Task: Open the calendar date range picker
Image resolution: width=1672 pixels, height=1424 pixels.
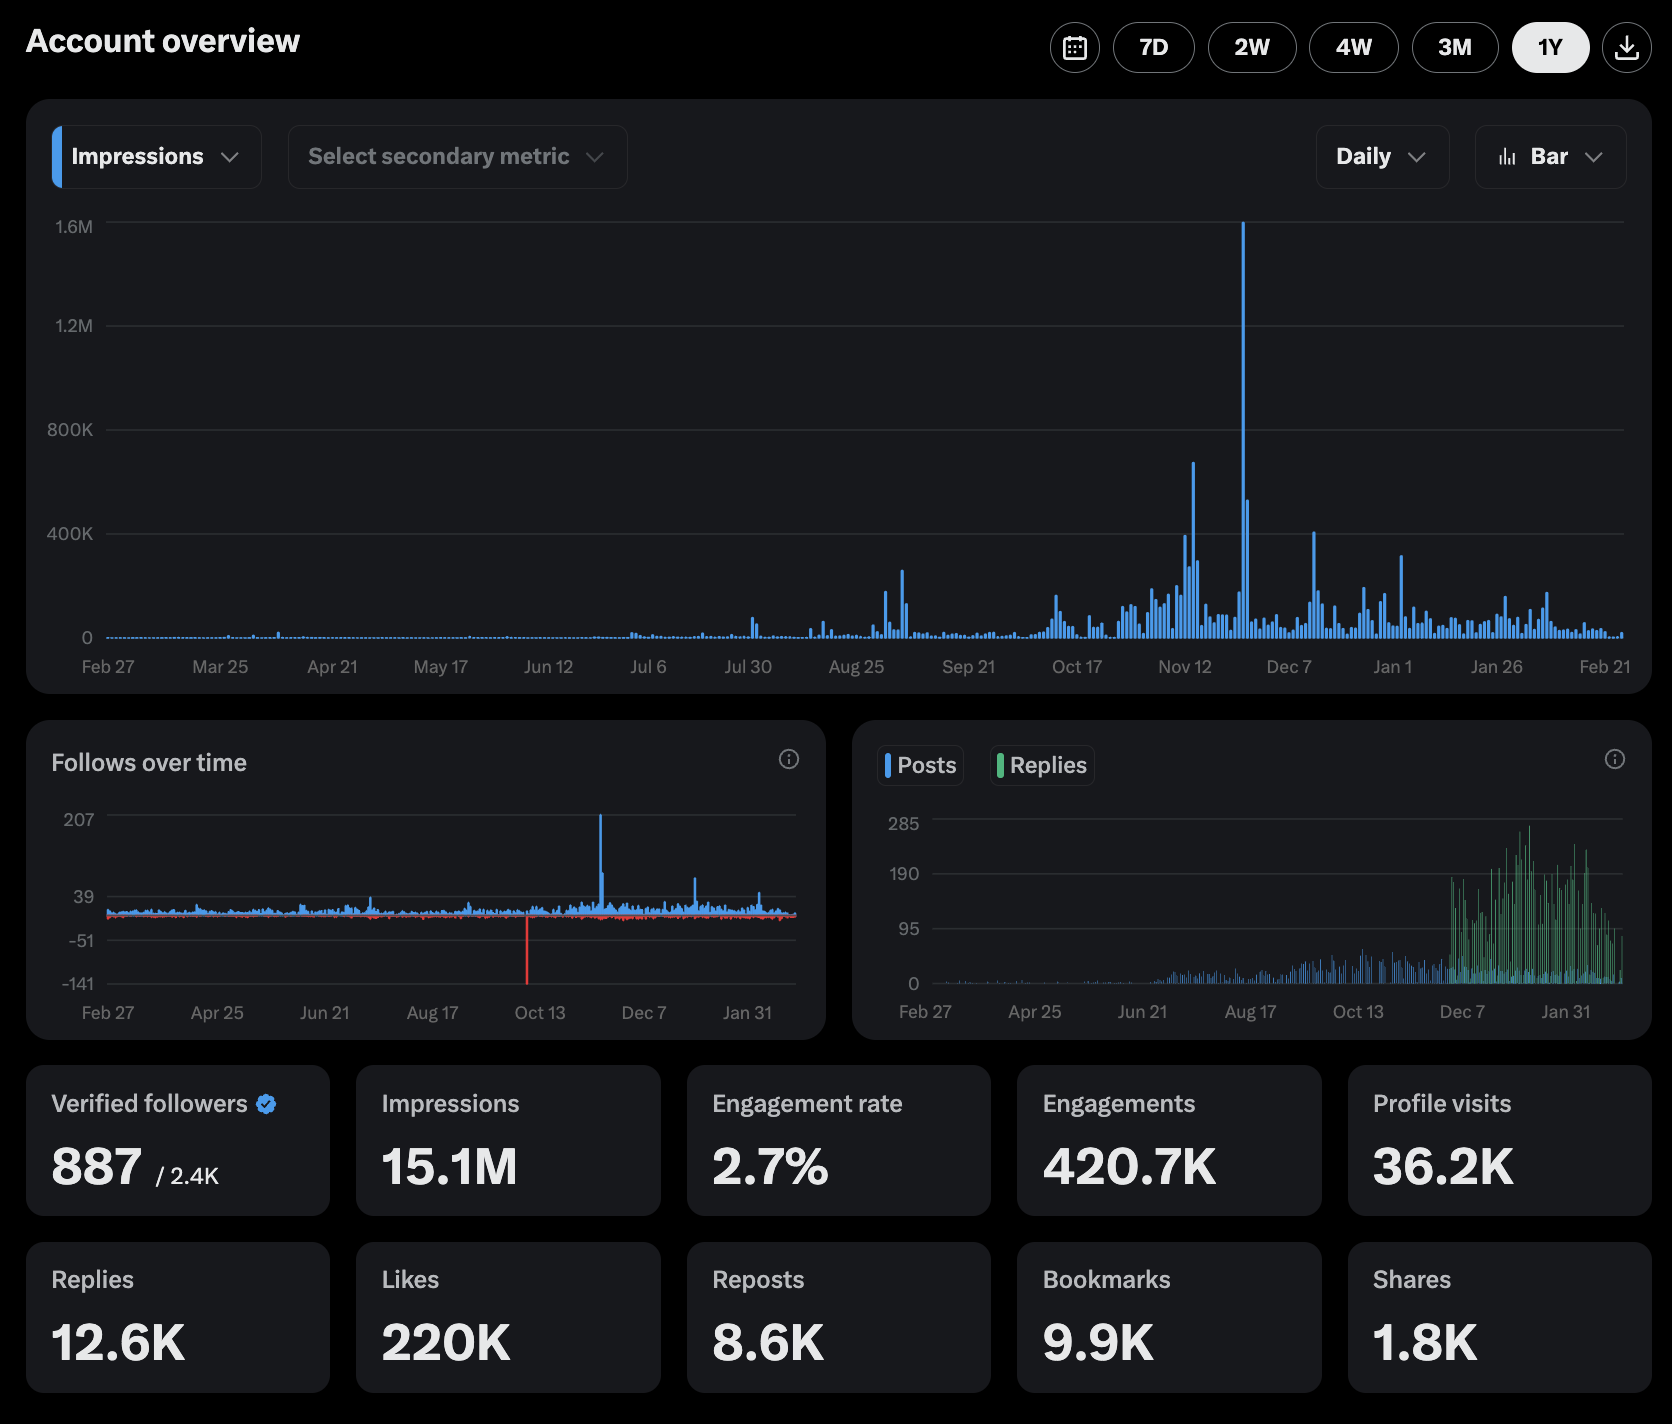Action: (x=1075, y=47)
